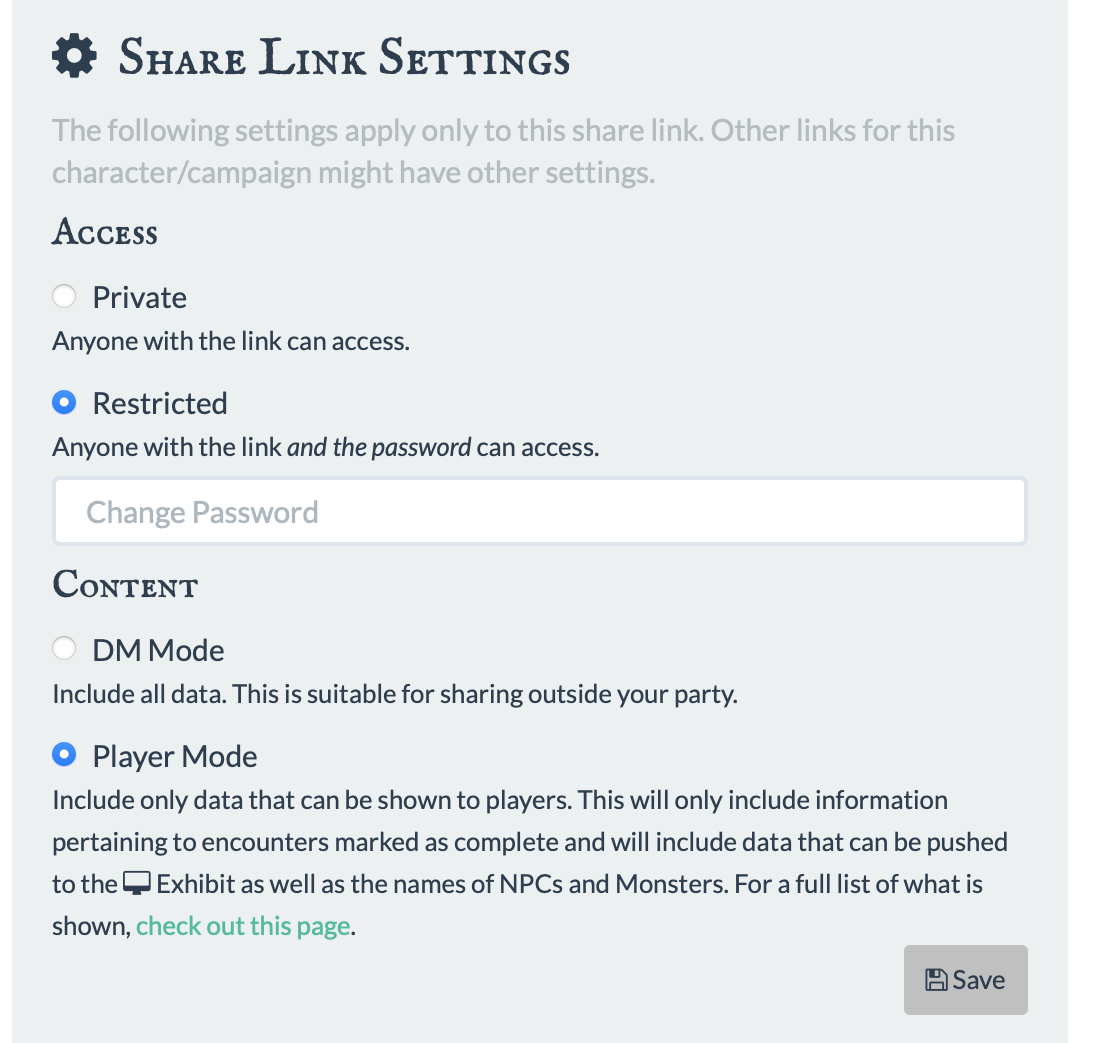
Task: Select the Private access radio button
Action: 65,297
